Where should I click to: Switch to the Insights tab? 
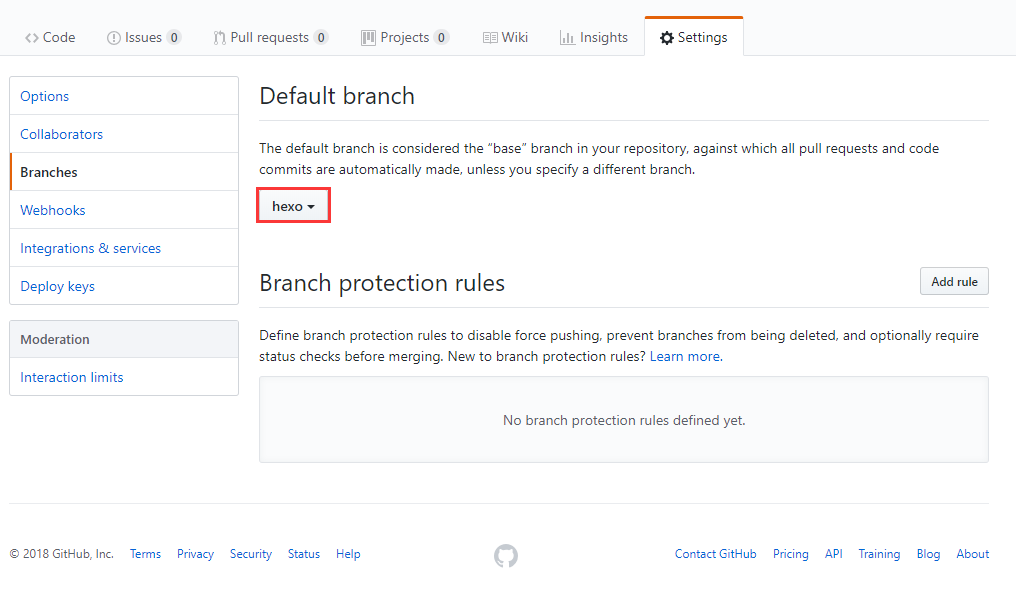coord(603,38)
